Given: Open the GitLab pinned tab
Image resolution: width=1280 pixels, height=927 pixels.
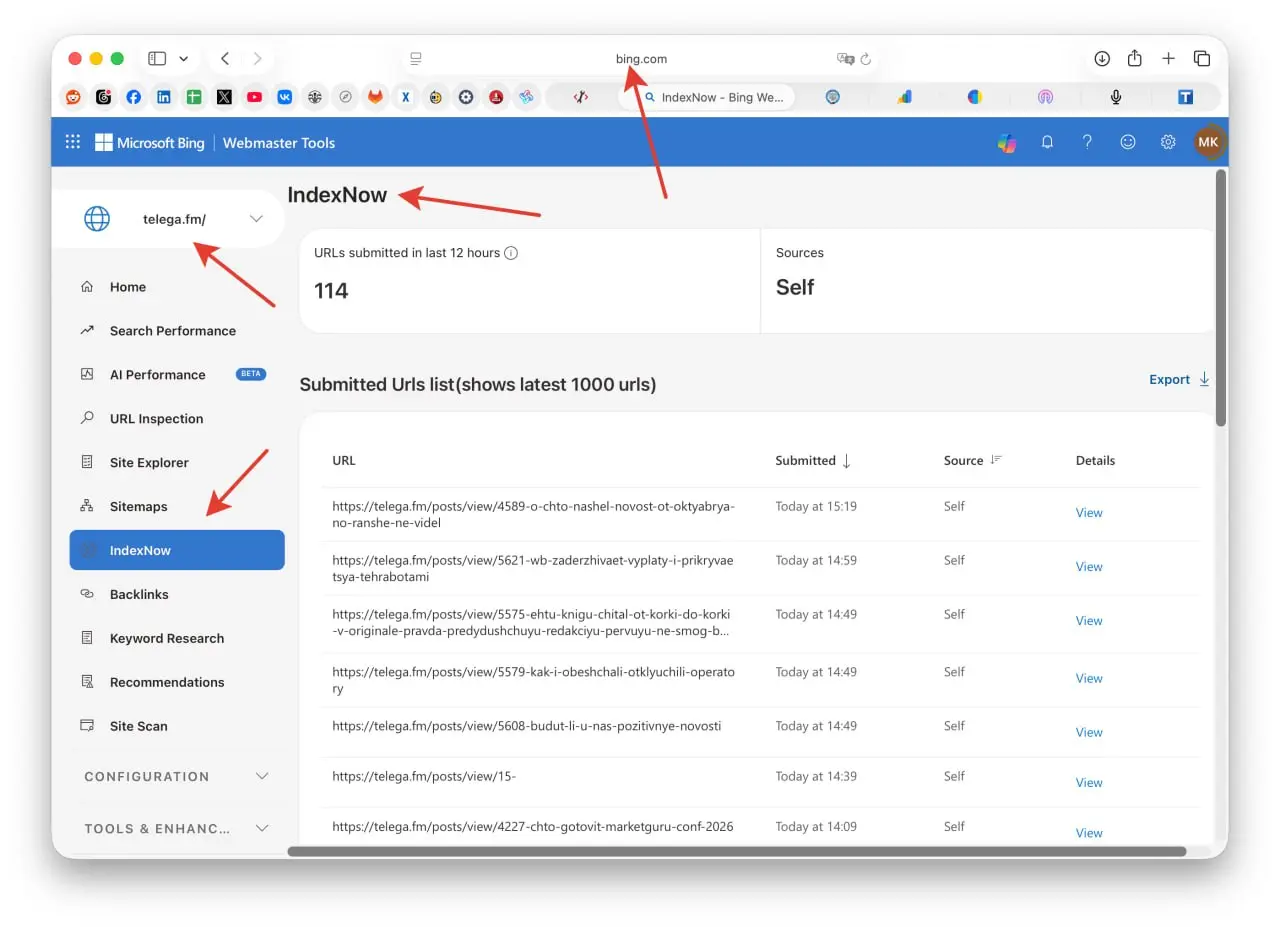Looking at the screenshot, I should pos(375,97).
